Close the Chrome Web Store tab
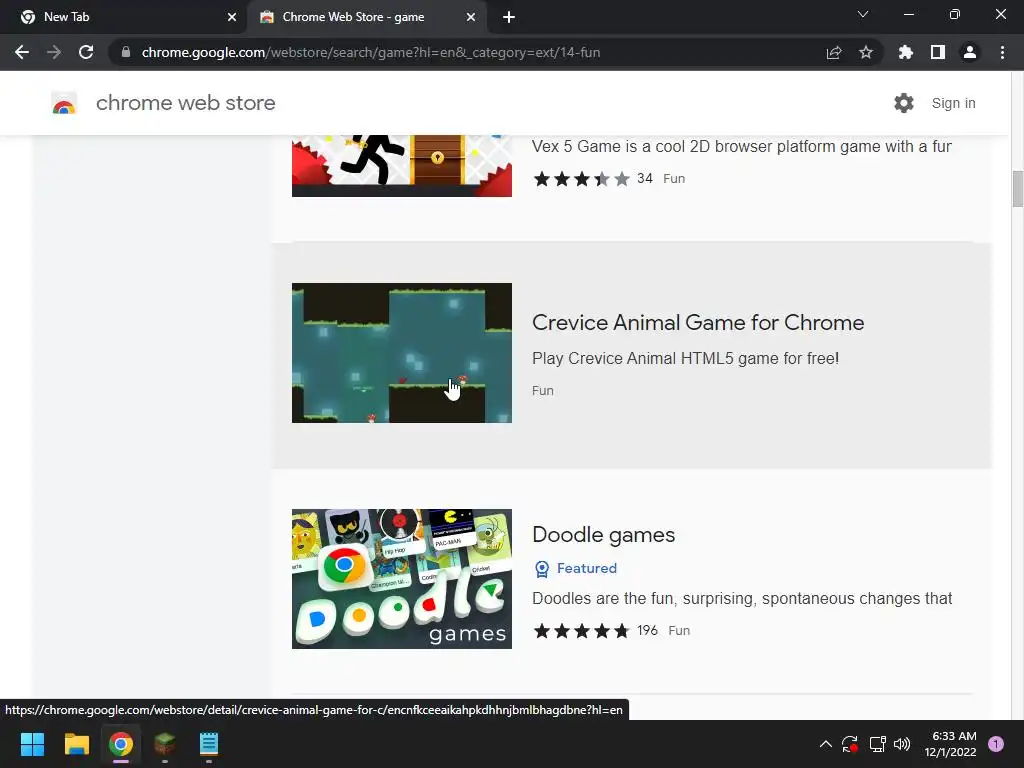Screen dimensions: 1024x768 pos(471,17)
